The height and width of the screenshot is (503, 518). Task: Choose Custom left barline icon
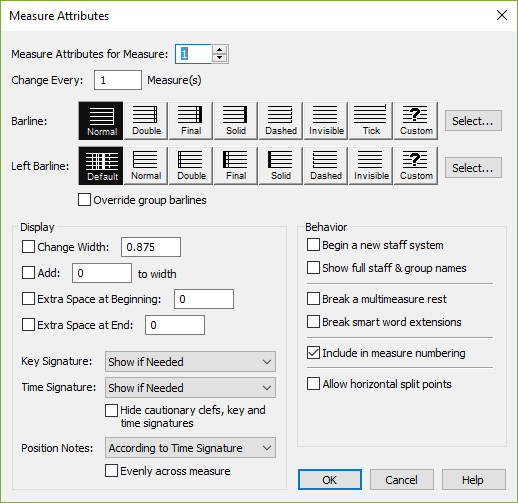[416, 166]
